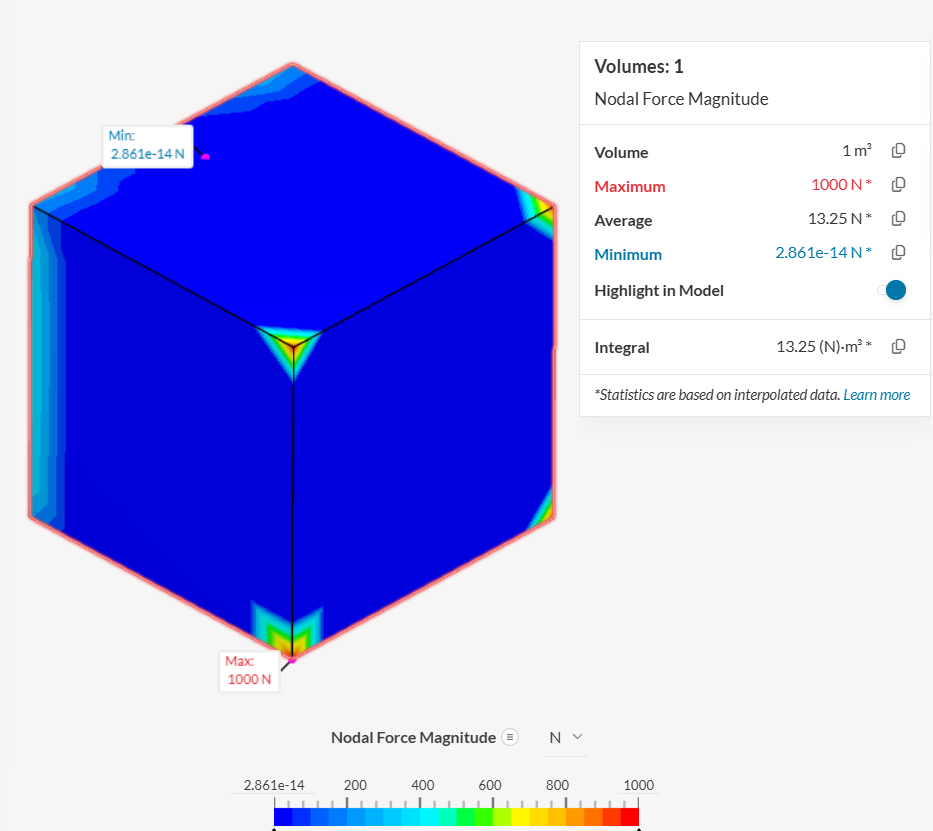Copy the Minimum value to clipboard
This screenshot has height=831, width=933.
898,253
